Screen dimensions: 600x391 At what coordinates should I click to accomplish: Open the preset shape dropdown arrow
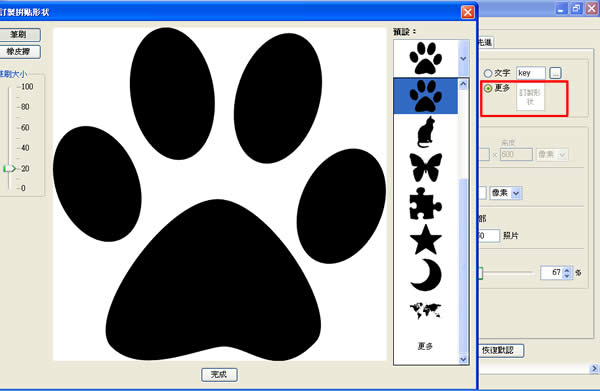463,59
